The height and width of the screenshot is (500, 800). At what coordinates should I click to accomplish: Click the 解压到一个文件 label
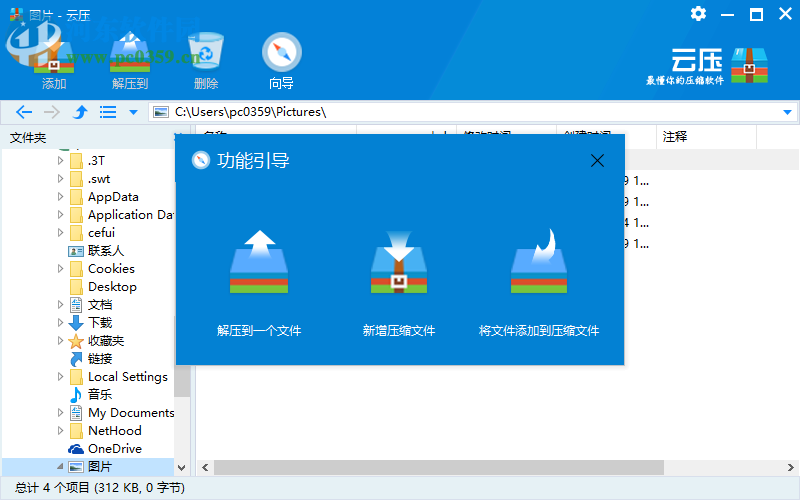[x=259, y=331]
